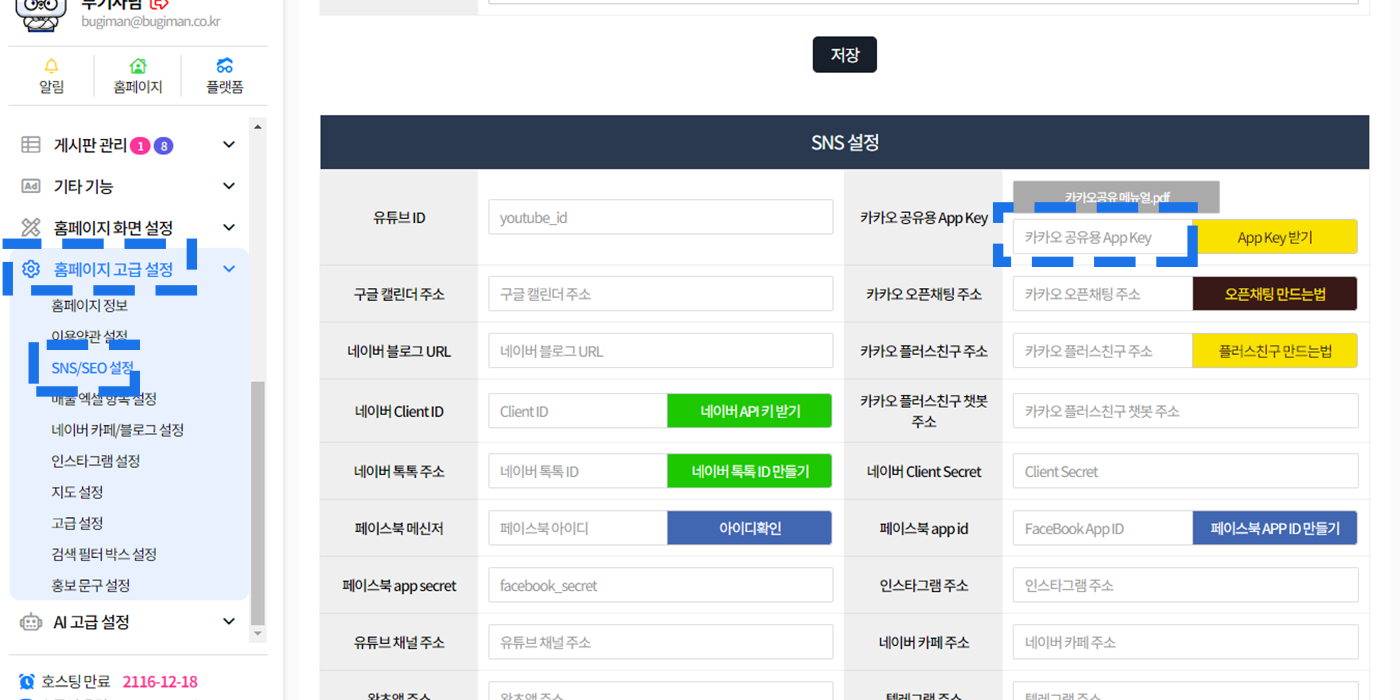Click the yellow App Key 받기 button

coord(1274,237)
